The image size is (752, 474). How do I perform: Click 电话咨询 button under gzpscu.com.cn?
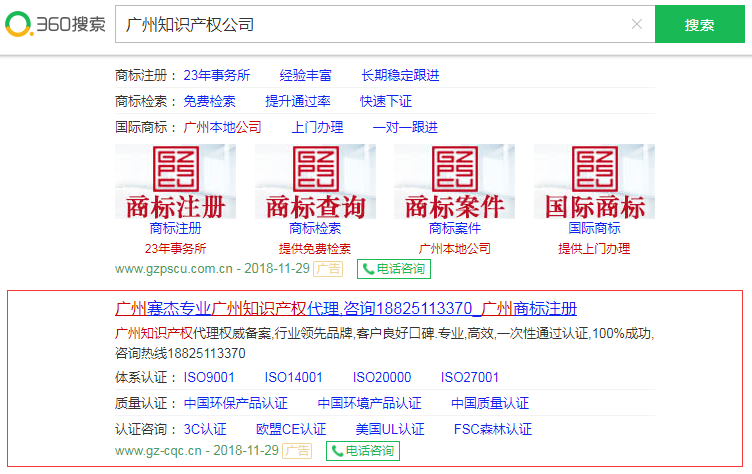pos(394,269)
